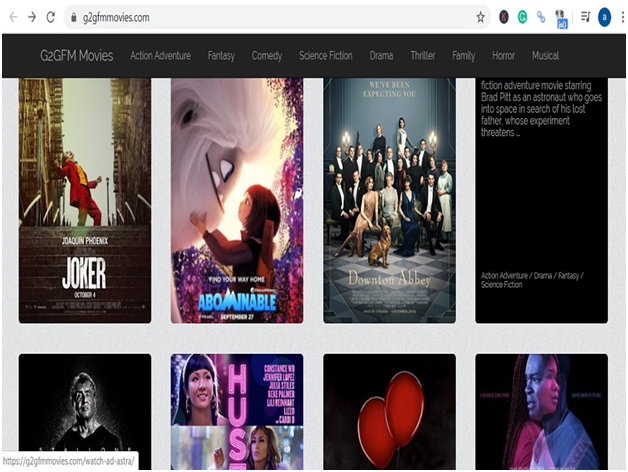This screenshot has width=628, height=472.
Task: Open the Comedy category
Action: pos(267,55)
